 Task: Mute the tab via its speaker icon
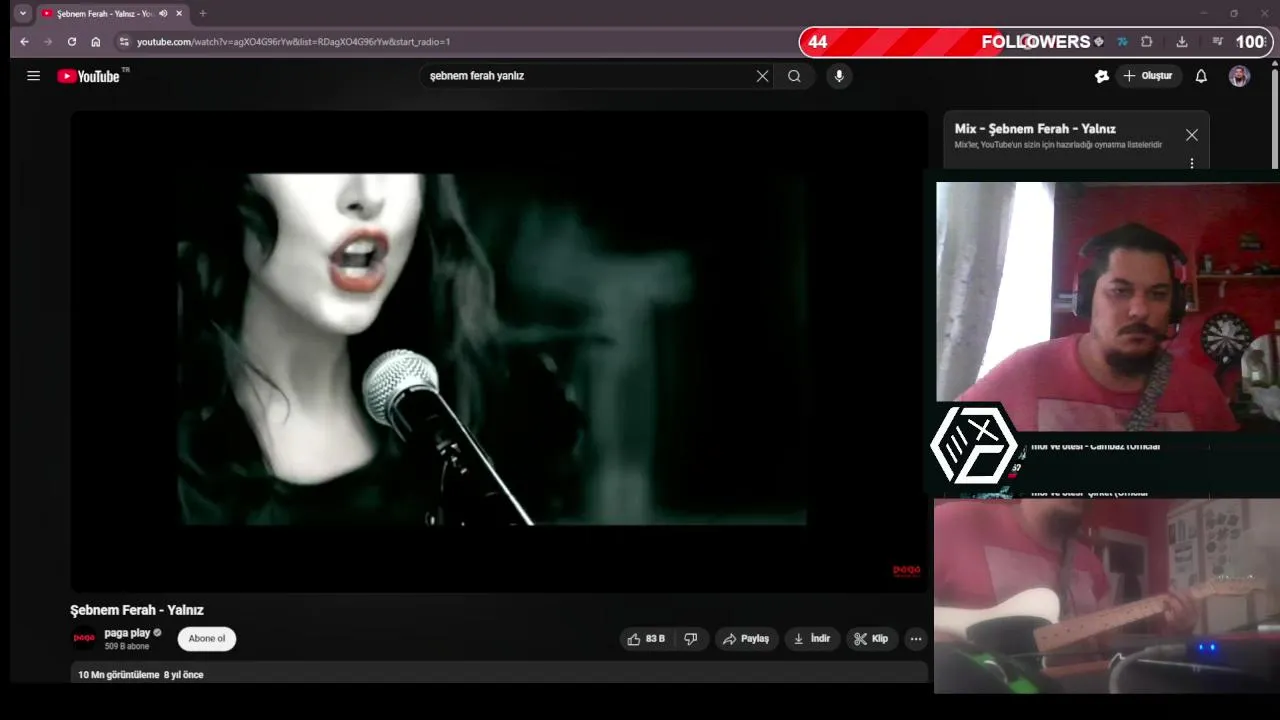point(163,14)
